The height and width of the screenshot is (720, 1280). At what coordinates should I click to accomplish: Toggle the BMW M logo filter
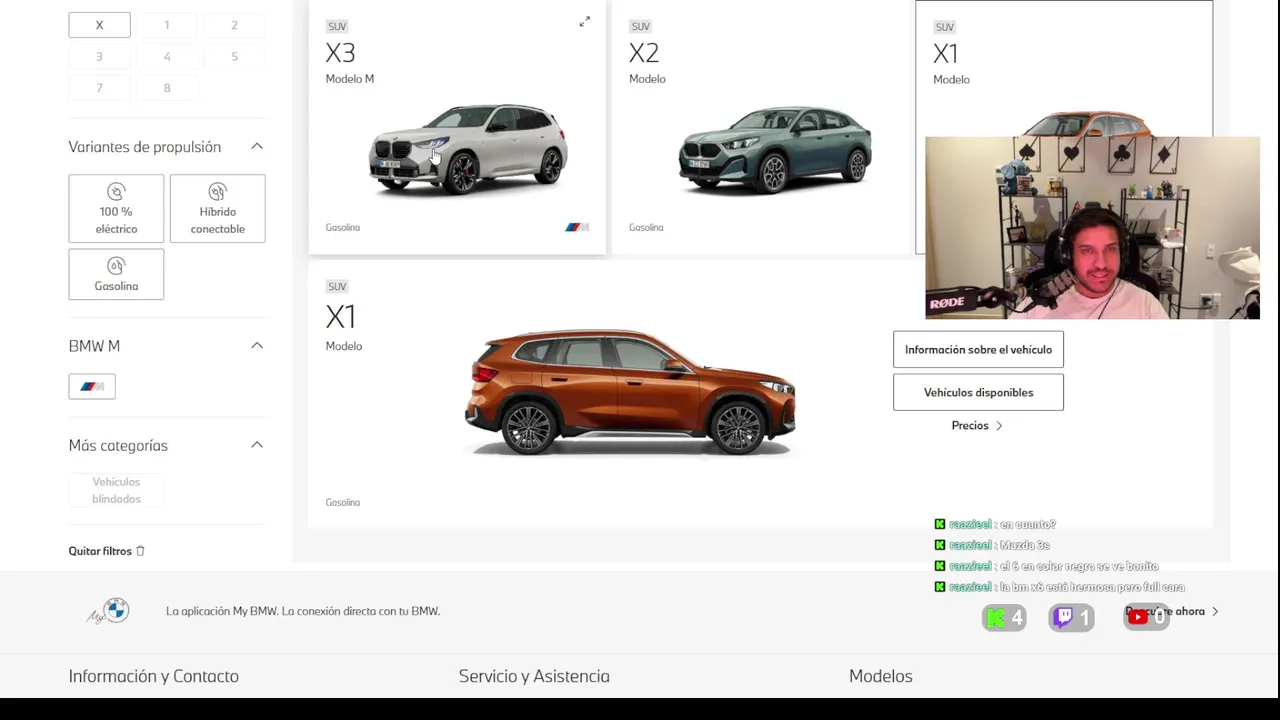coord(92,386)
